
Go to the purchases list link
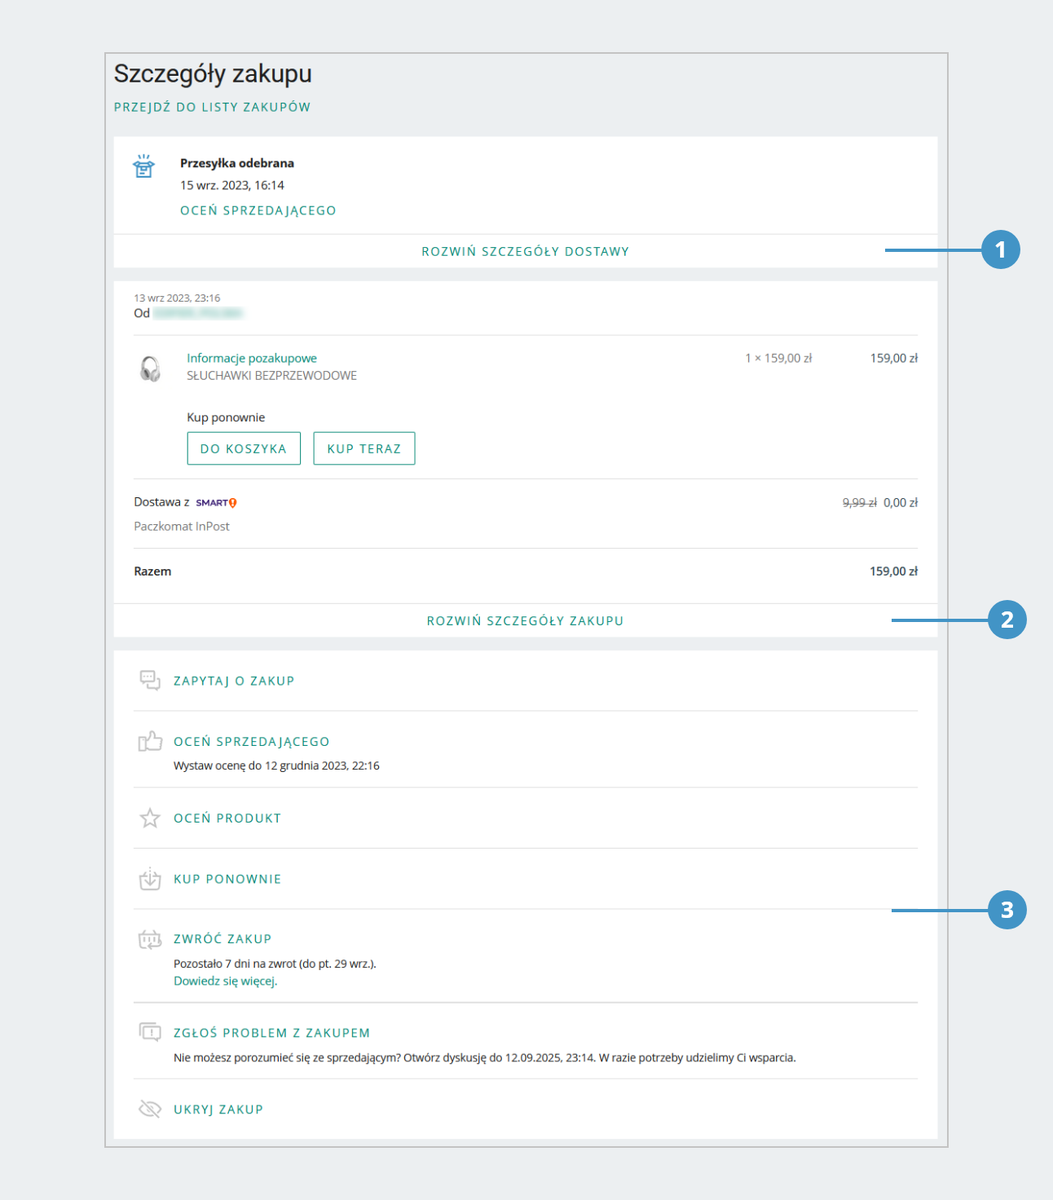click(x=212, y=107)
